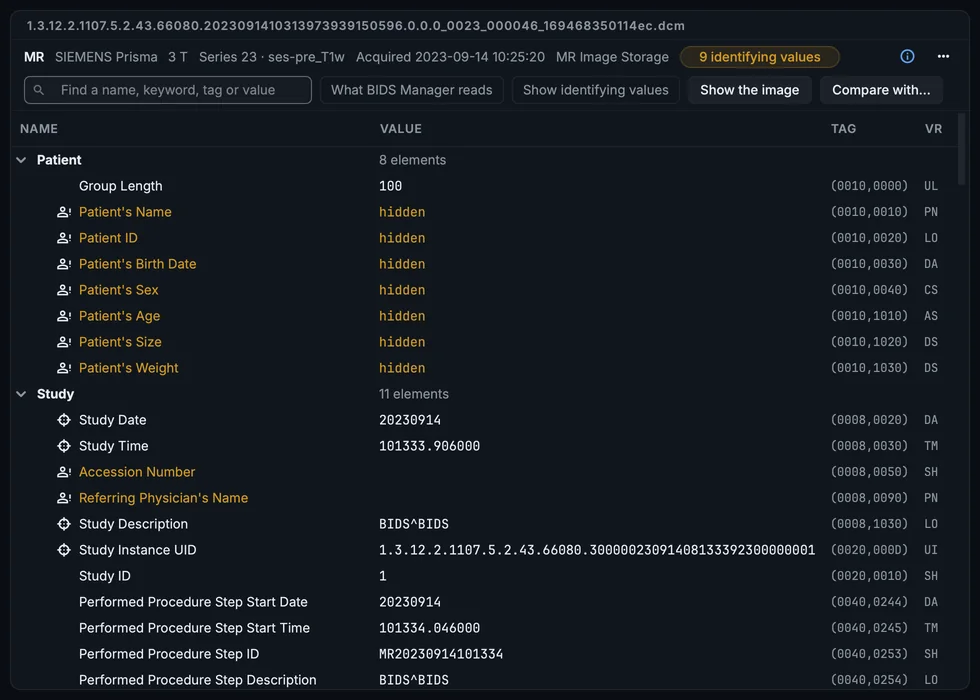980x700 pixels.
Task: Click the hidden value of Patient's Name
Action: (402, 212)
